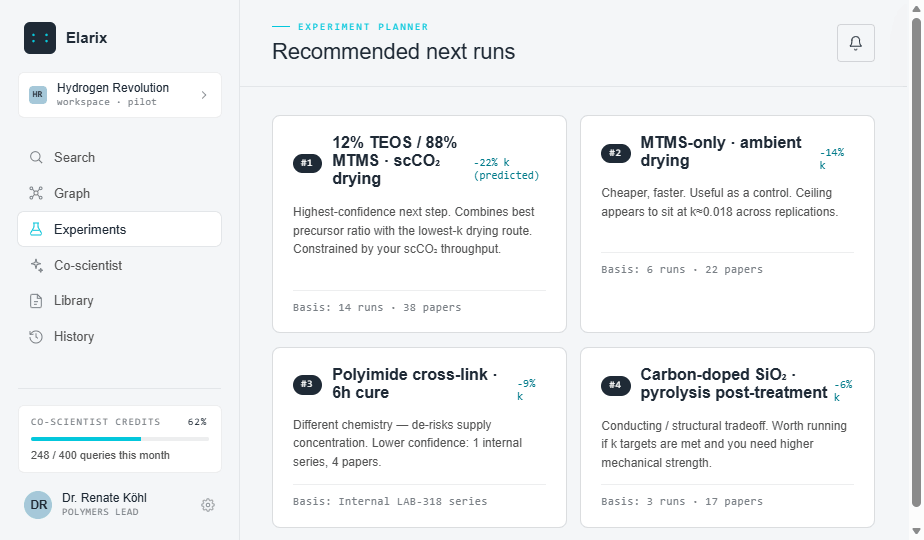This screenshot has width=924, height=540.
Task: Select the Experiments nav item
Action: [120, 229]
